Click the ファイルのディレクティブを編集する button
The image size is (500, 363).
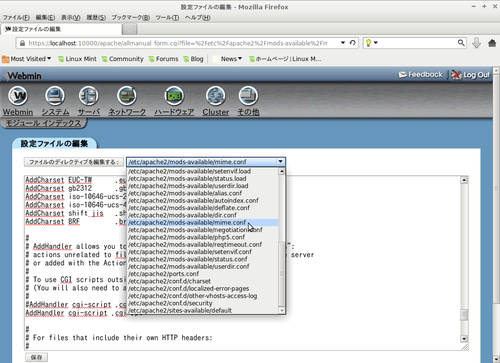point(74,162)
